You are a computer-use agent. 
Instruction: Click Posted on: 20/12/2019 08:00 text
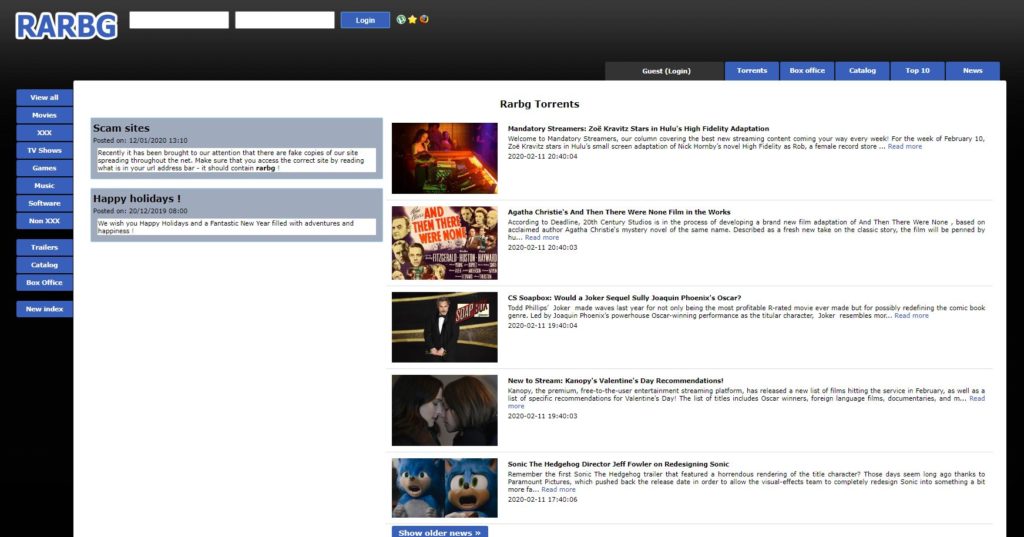pyautogui.click(x=140, y=211)
